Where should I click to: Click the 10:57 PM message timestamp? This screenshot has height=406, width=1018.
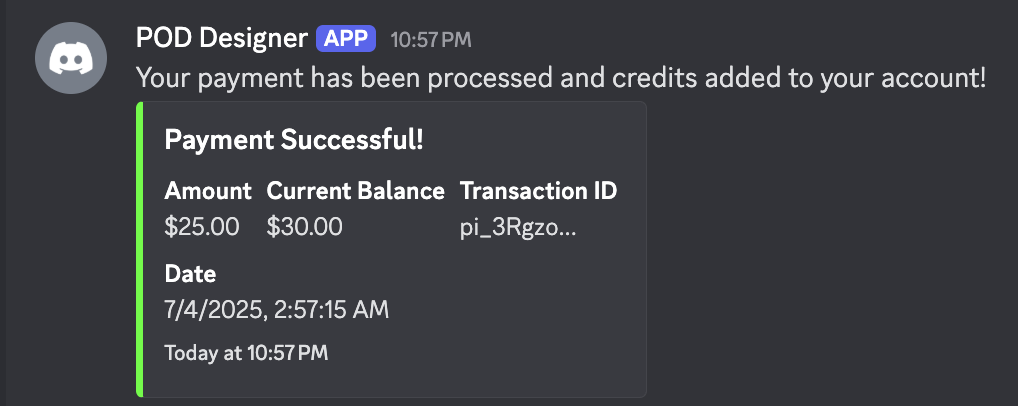click(431, 40)
